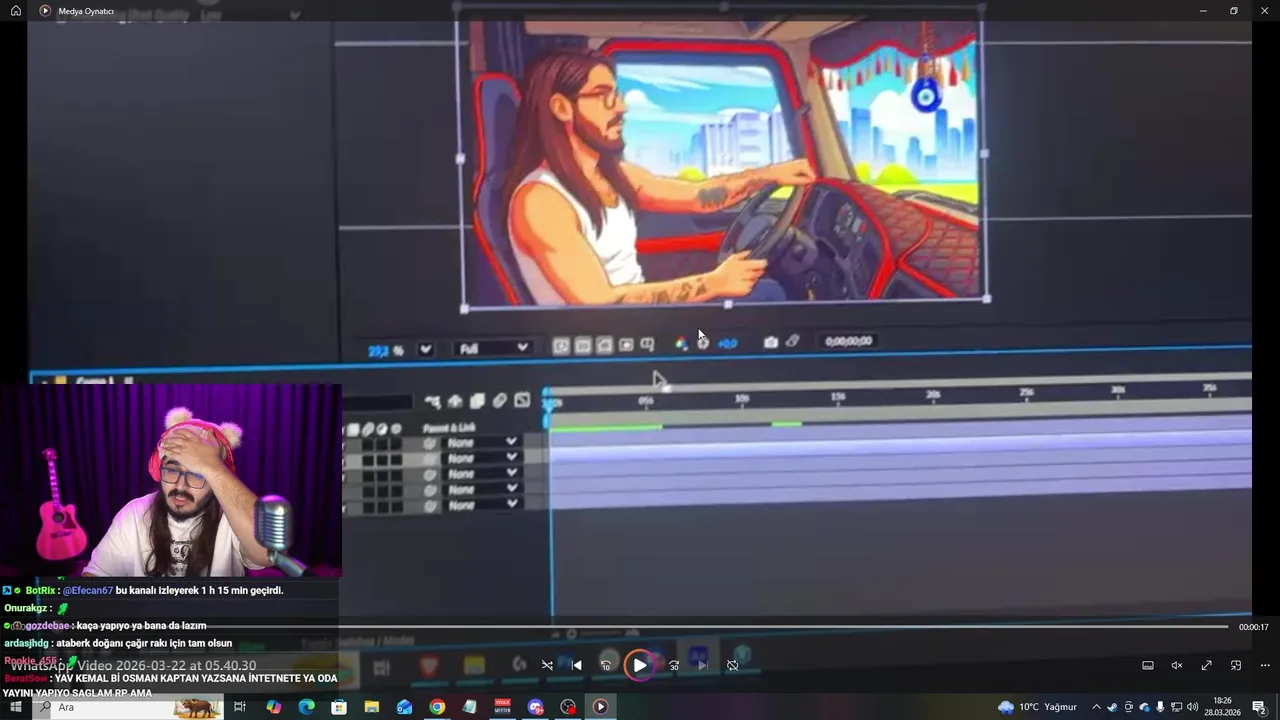Screen dimensions: 1280x720
Task: Toggle mask and shape path visibility
Action: point(604,345)
